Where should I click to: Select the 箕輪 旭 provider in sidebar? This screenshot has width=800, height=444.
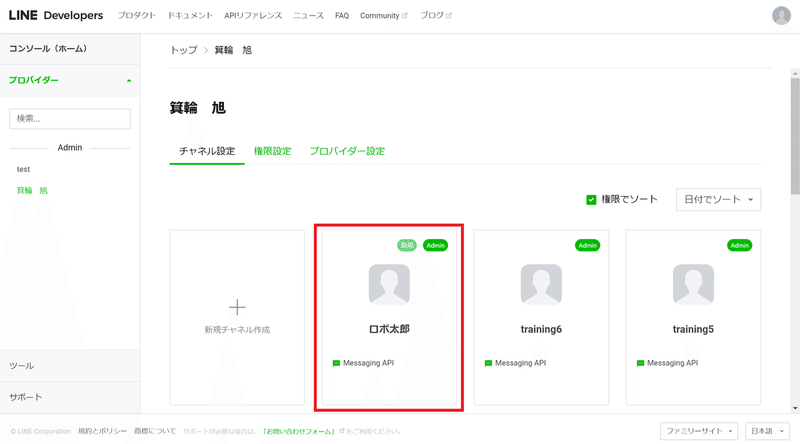click(x=32, y=190)
